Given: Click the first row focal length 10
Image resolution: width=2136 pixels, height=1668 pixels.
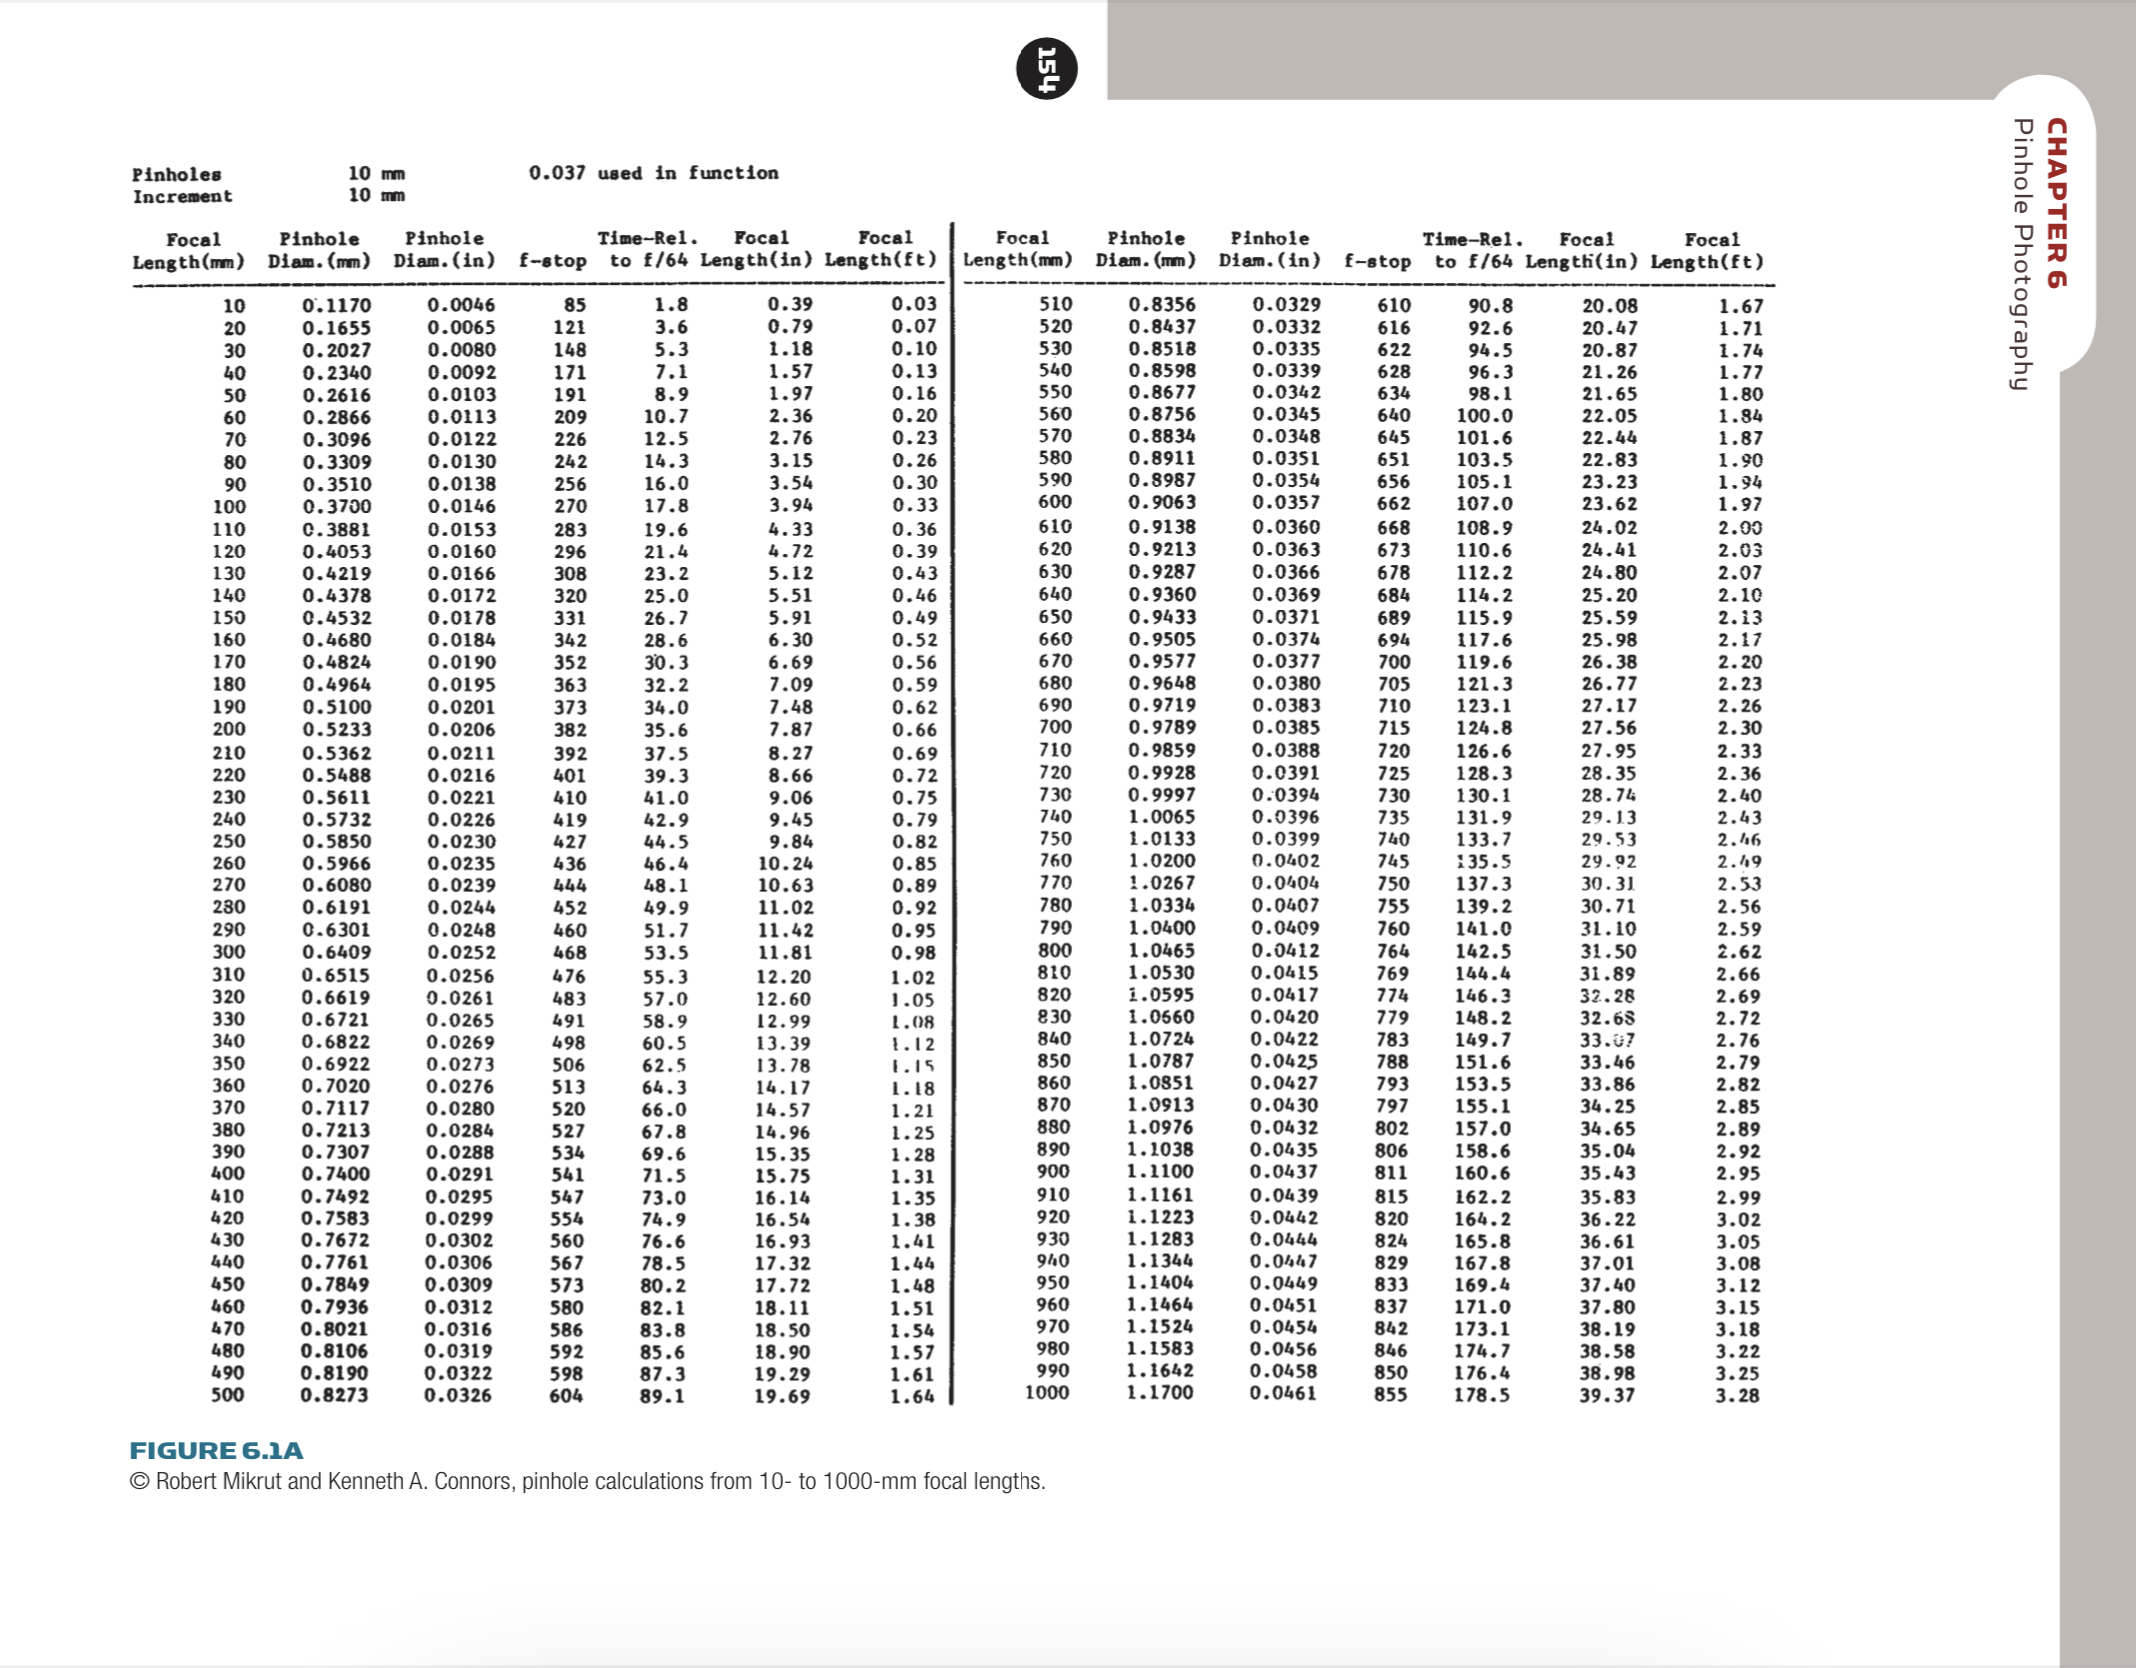Looking at the screenshot, I should [233, 306].
